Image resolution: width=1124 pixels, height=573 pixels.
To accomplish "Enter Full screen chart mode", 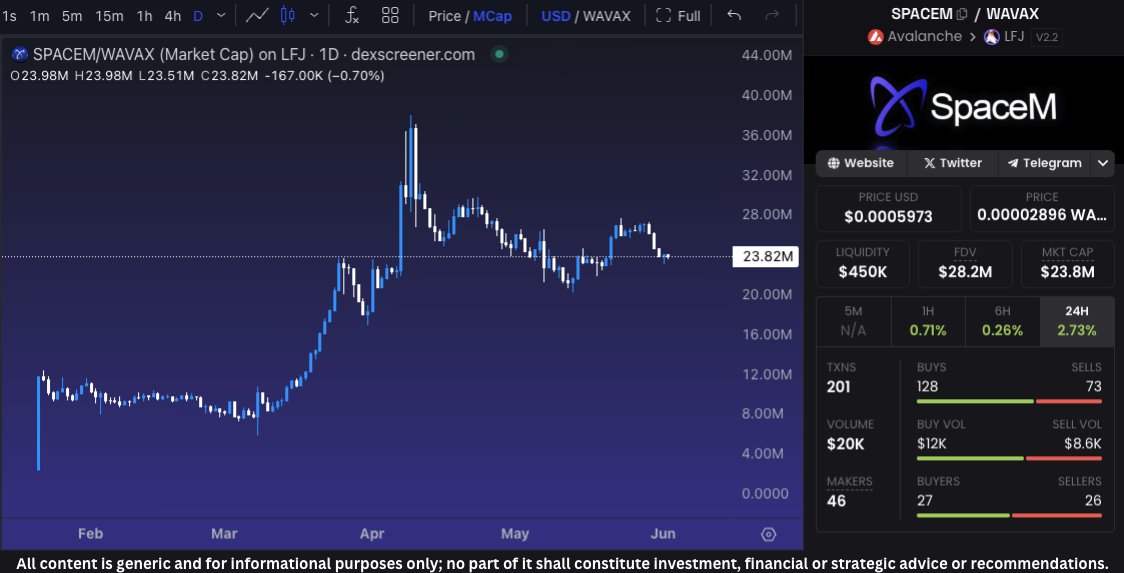I will [x=678, y=16].
